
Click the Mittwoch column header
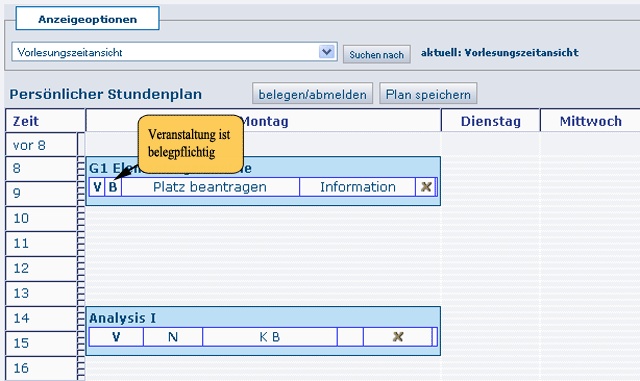pos(591,121)
